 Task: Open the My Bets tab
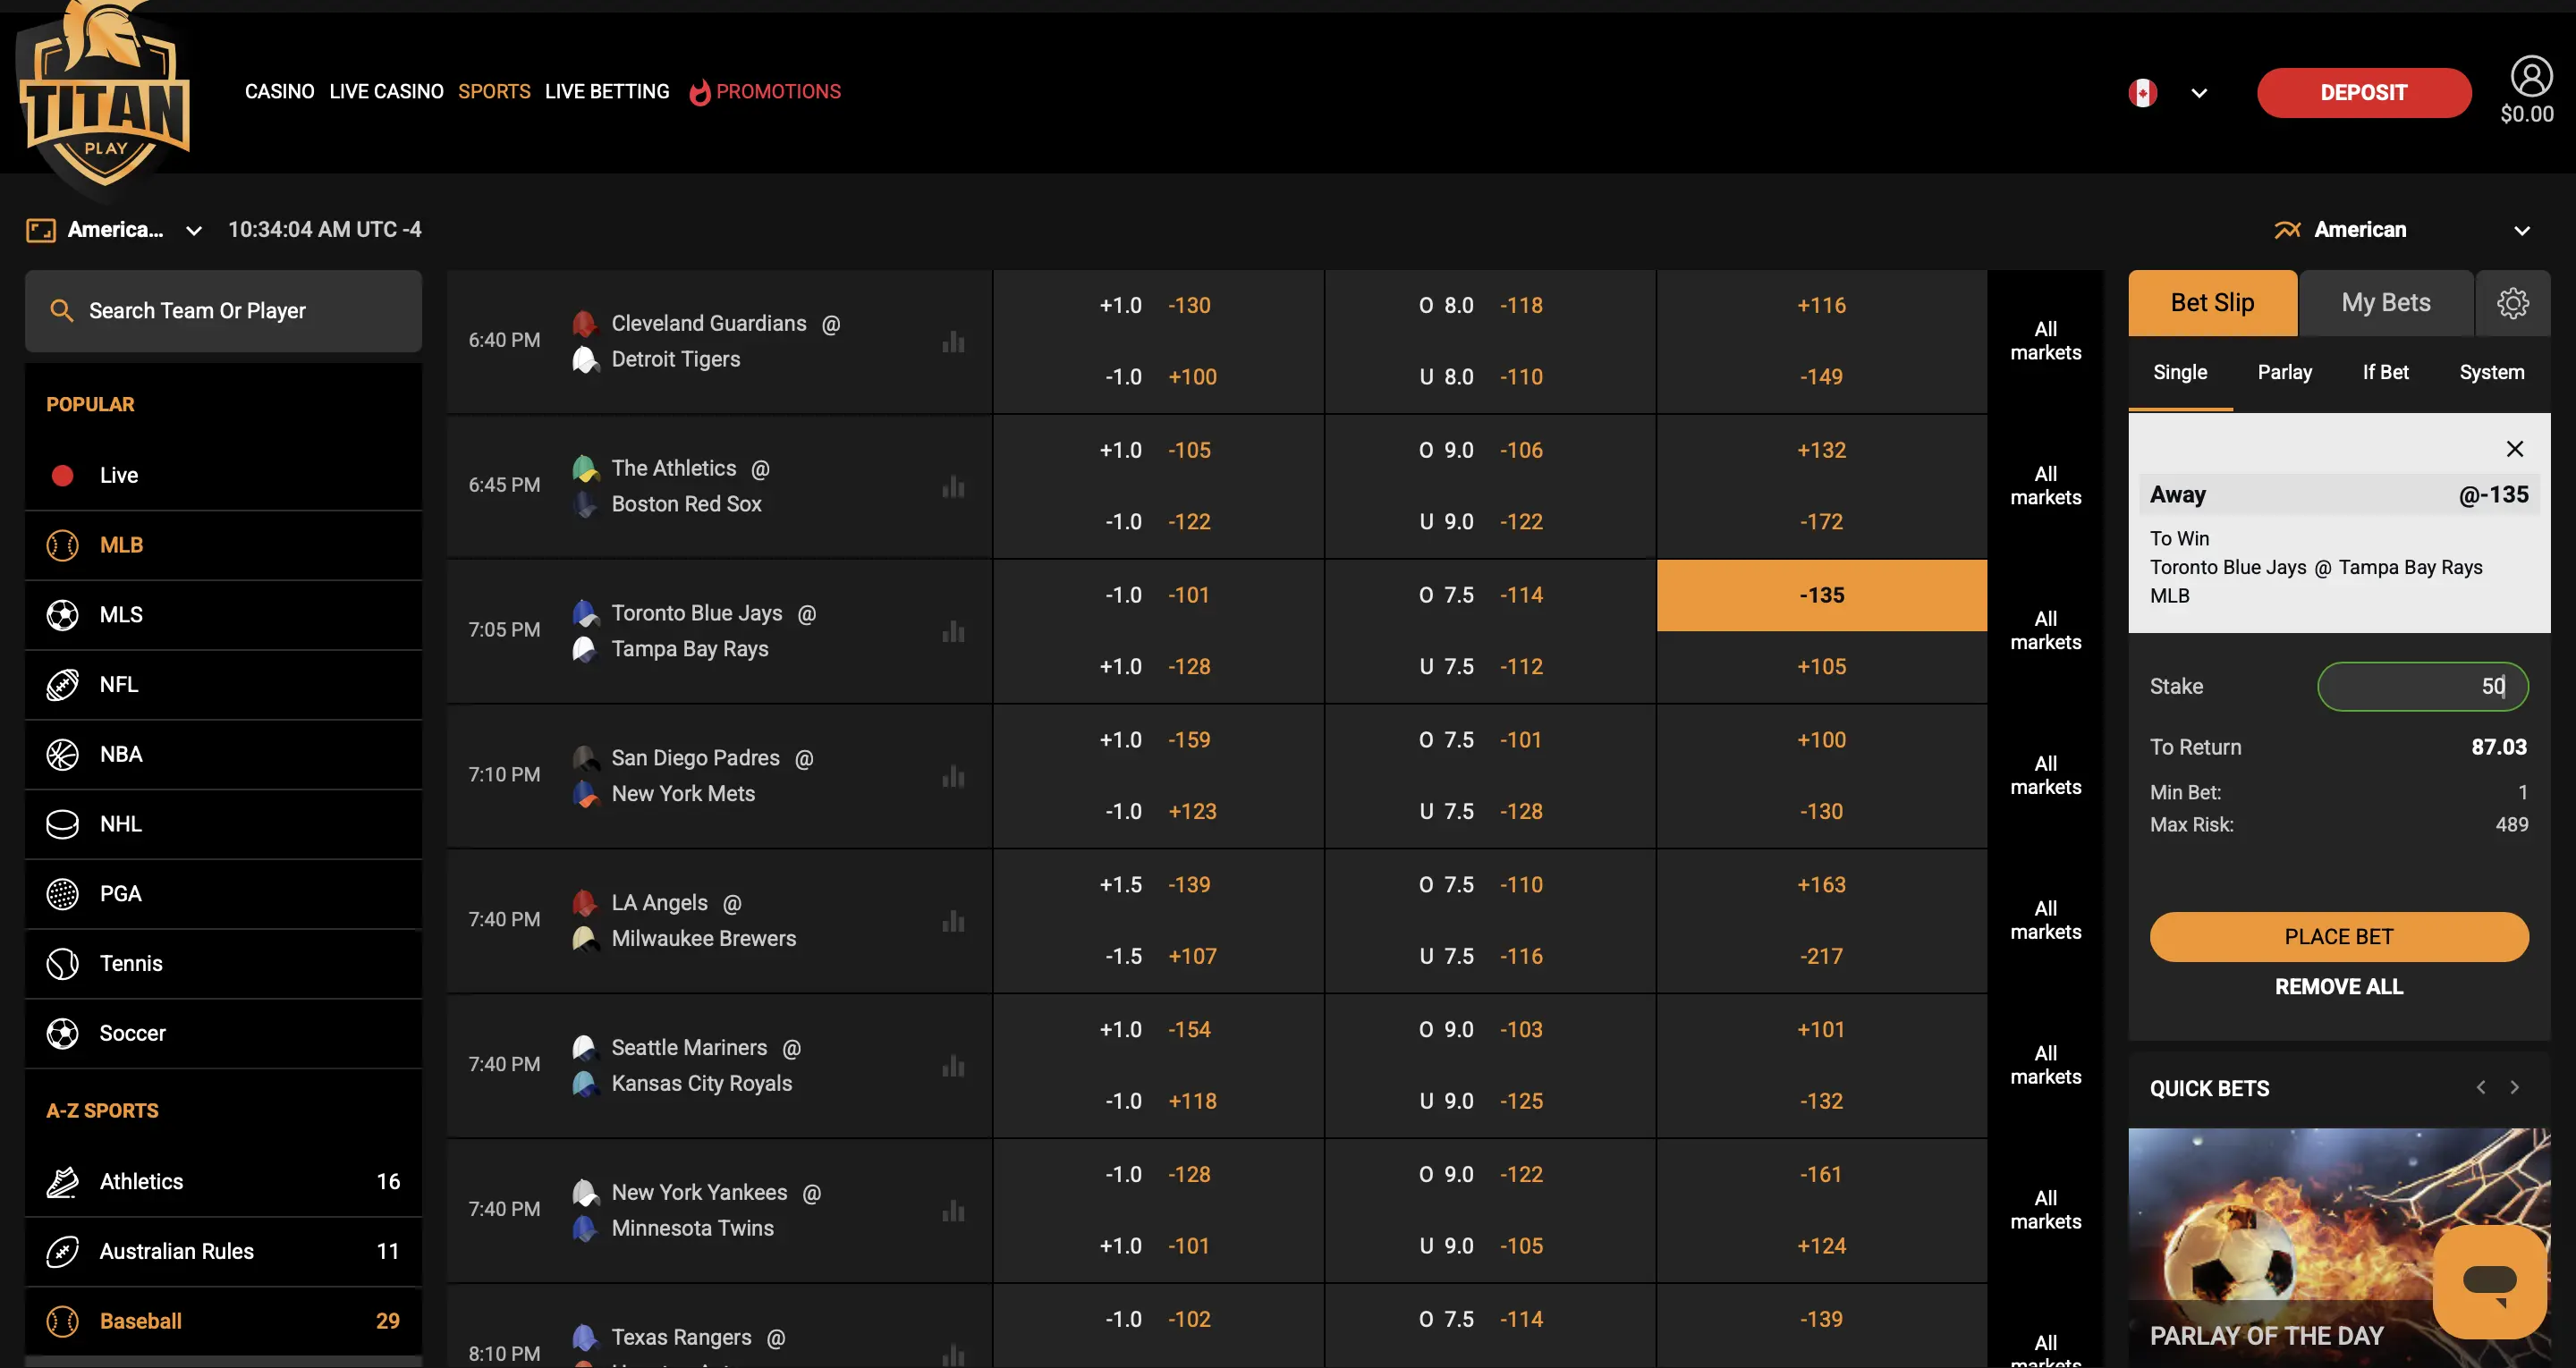[x=2385, y=303]
